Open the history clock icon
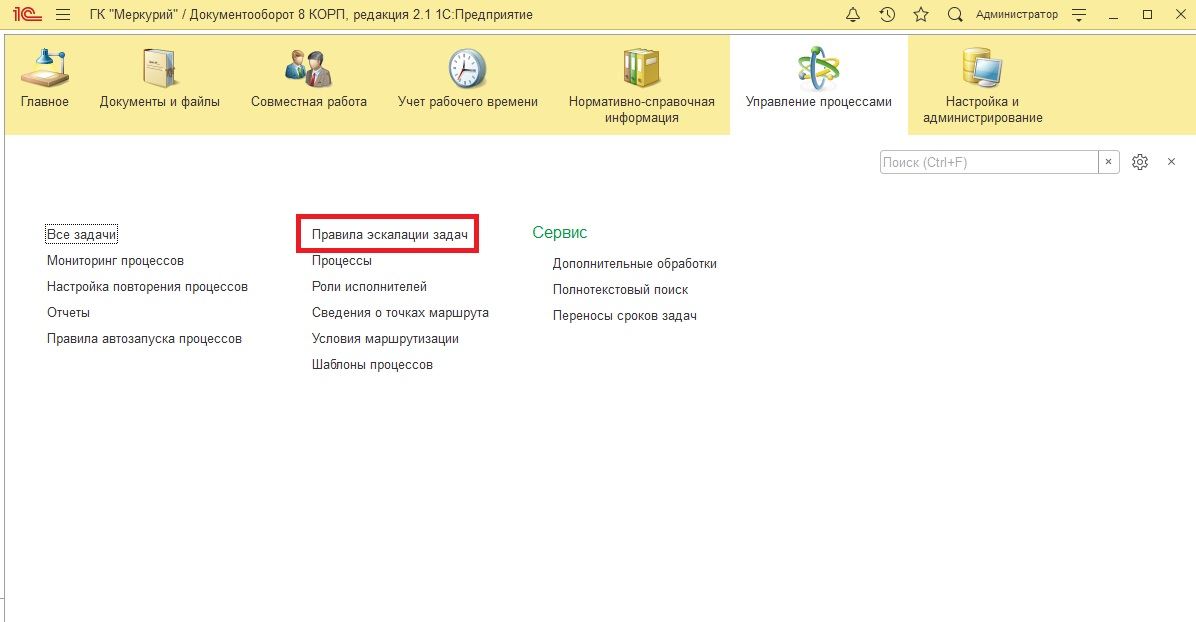This screenshot has height=622, width=1196. (x=887, y=15)
